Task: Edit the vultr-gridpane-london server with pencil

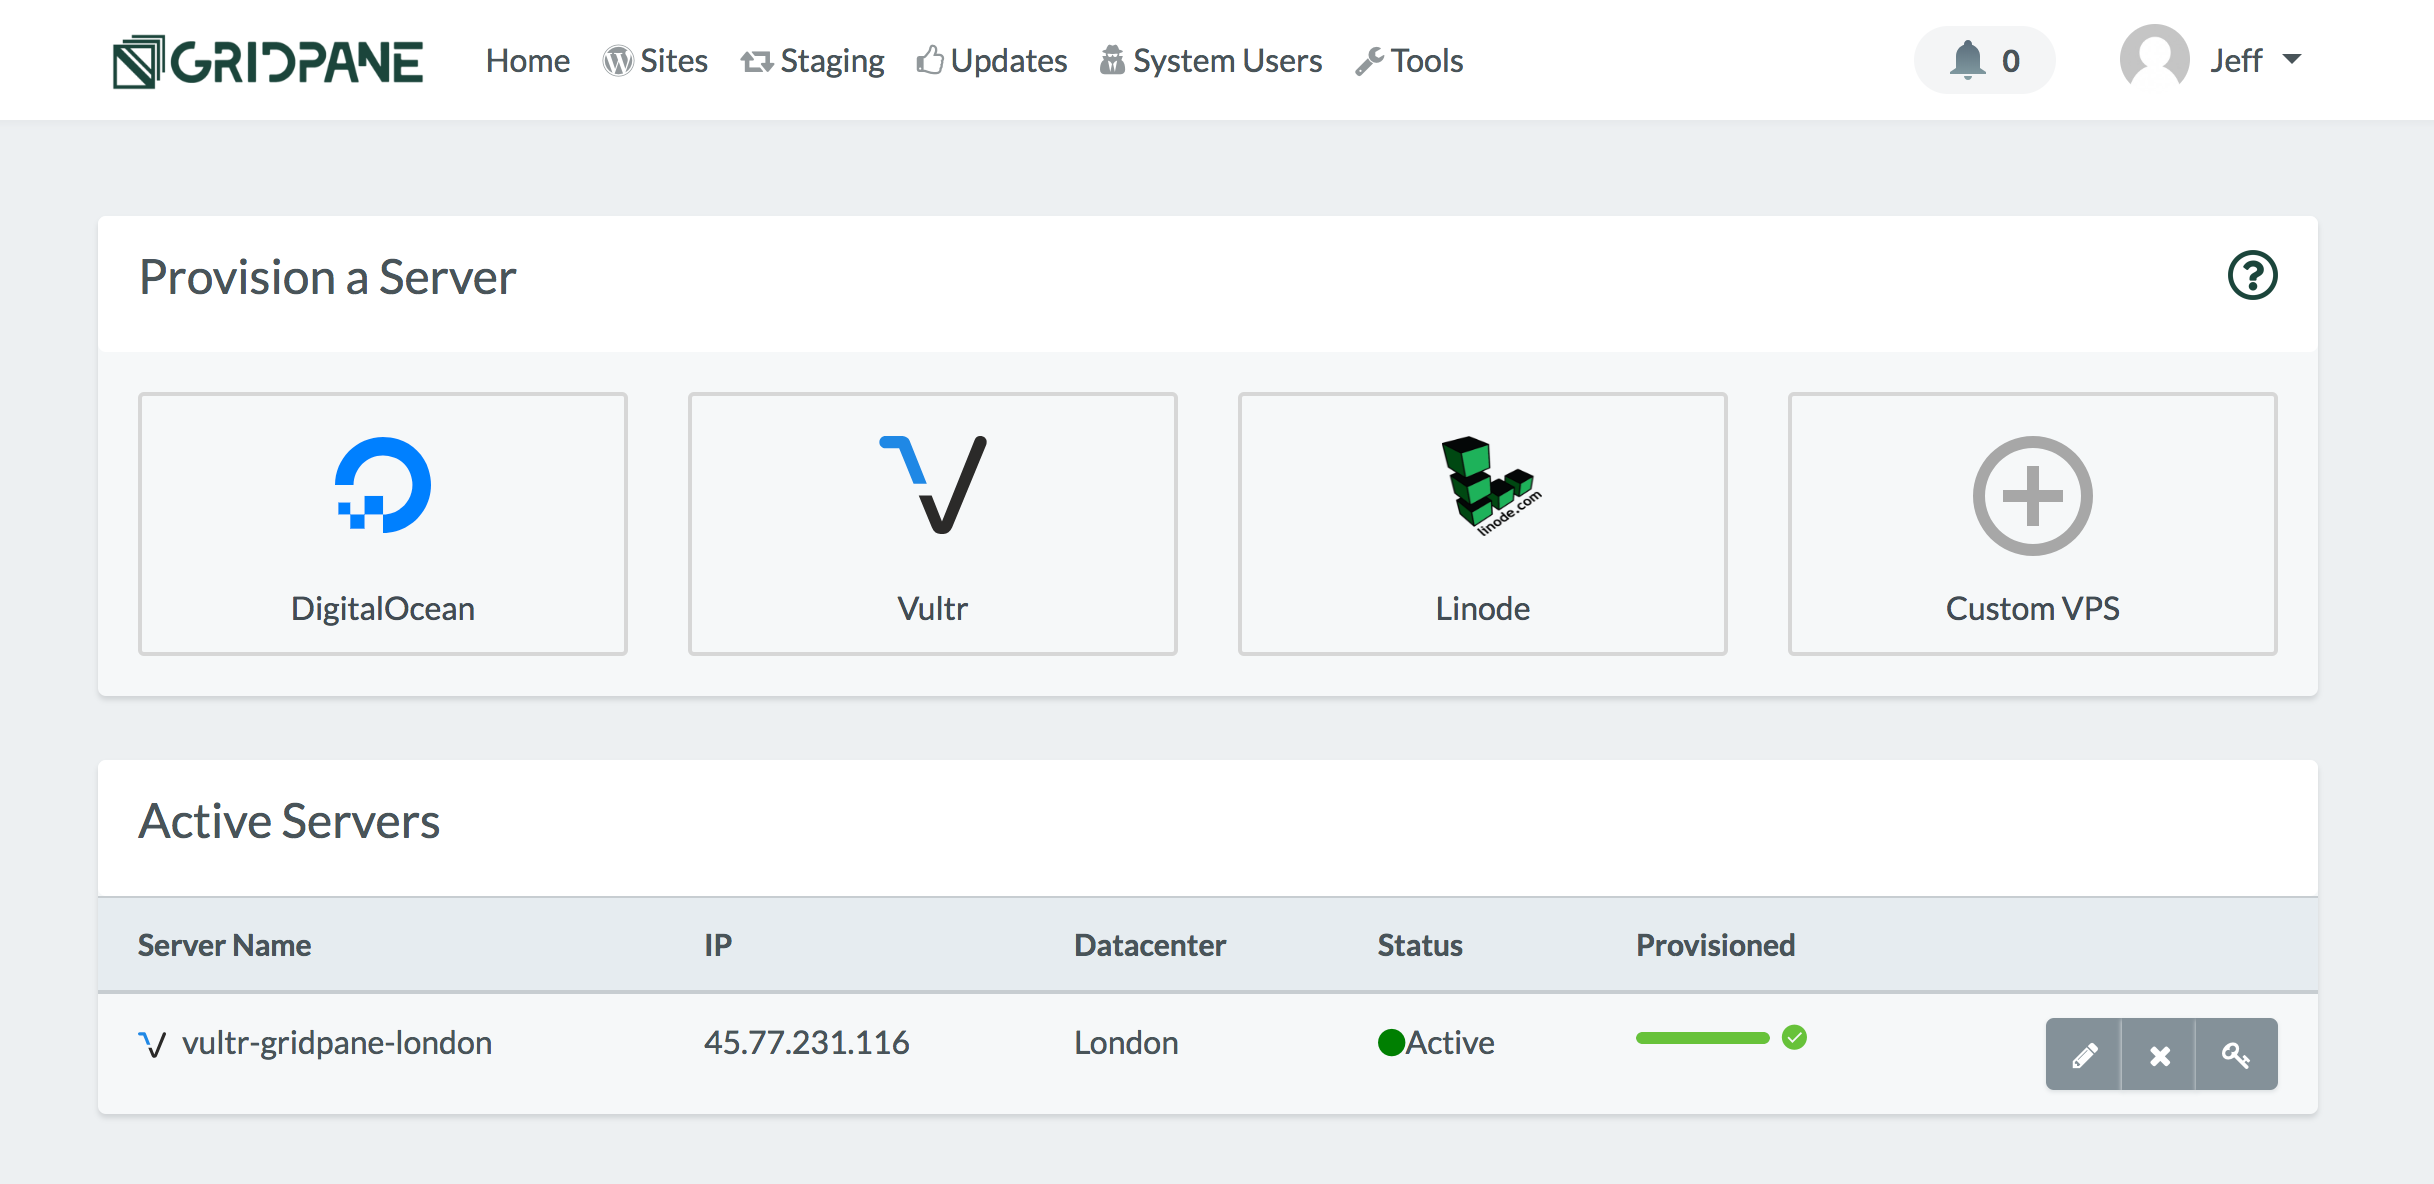Action: coord(2084,1054)
